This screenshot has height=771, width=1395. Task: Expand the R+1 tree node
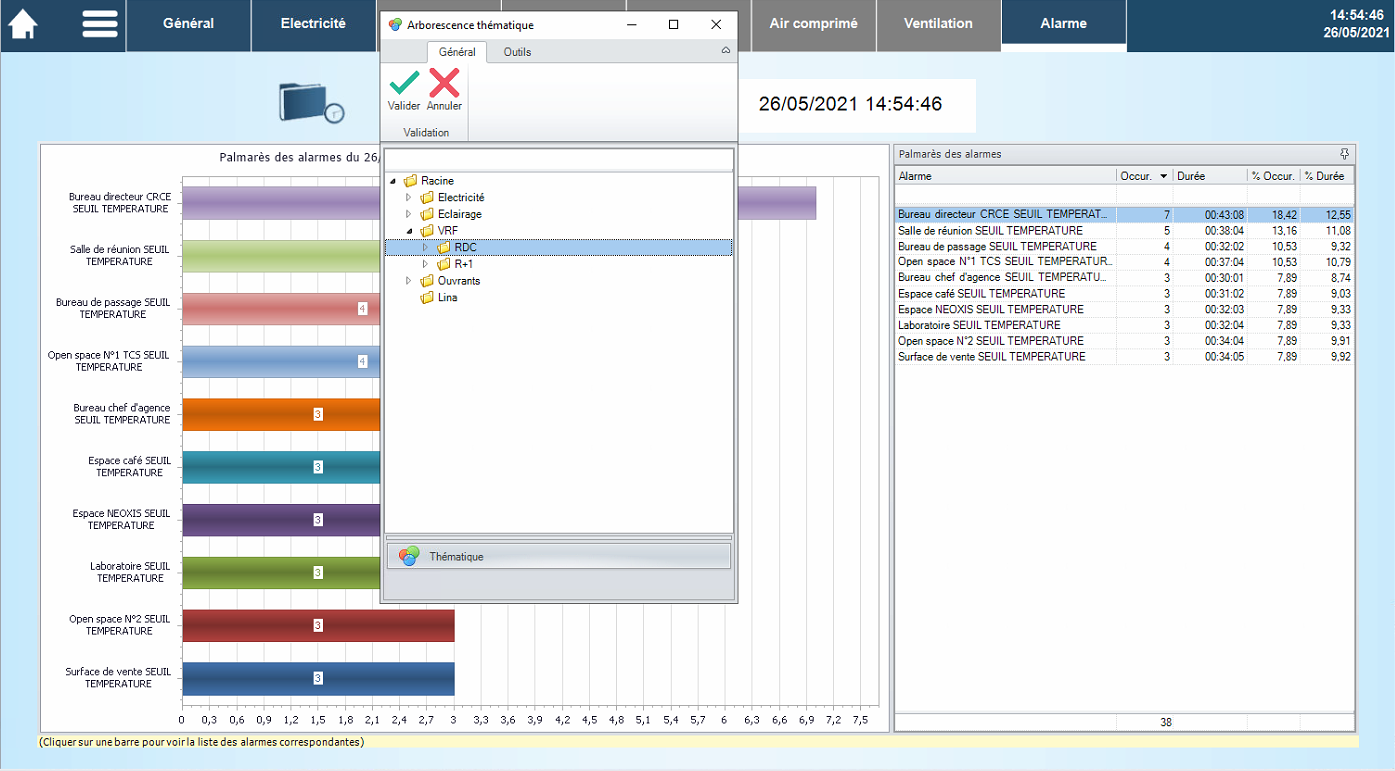click(425, 265)
